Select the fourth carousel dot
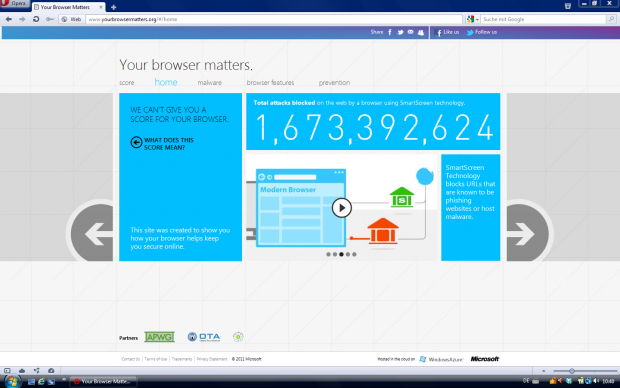Screen dimensions: 620x388 [x=348, y=254]
